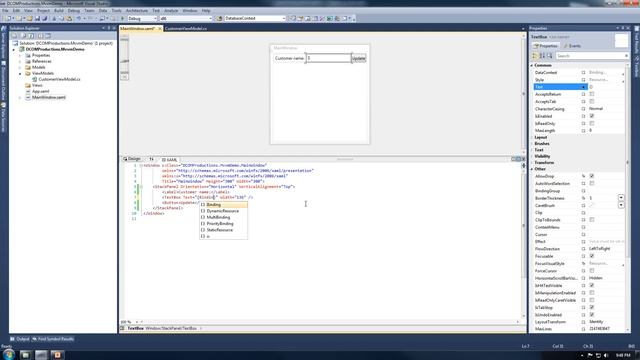Open the Debug menu
This screenshot has width=640, height=360.
[73, 10]
